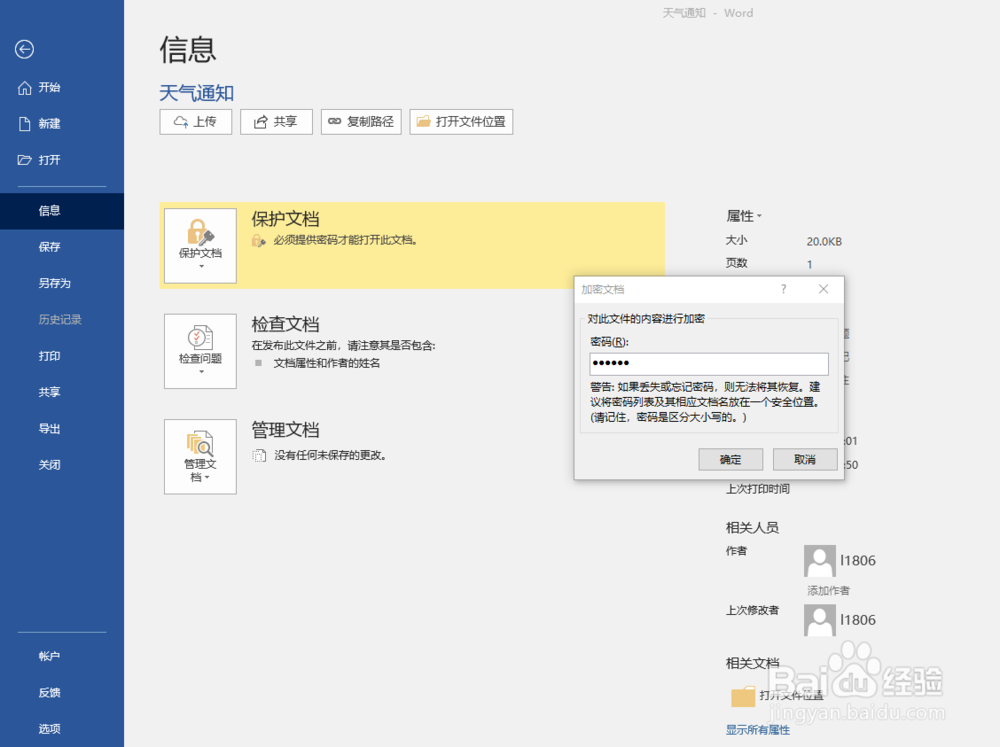
Task: Click 添加作者 field
Action: point(828,591)
